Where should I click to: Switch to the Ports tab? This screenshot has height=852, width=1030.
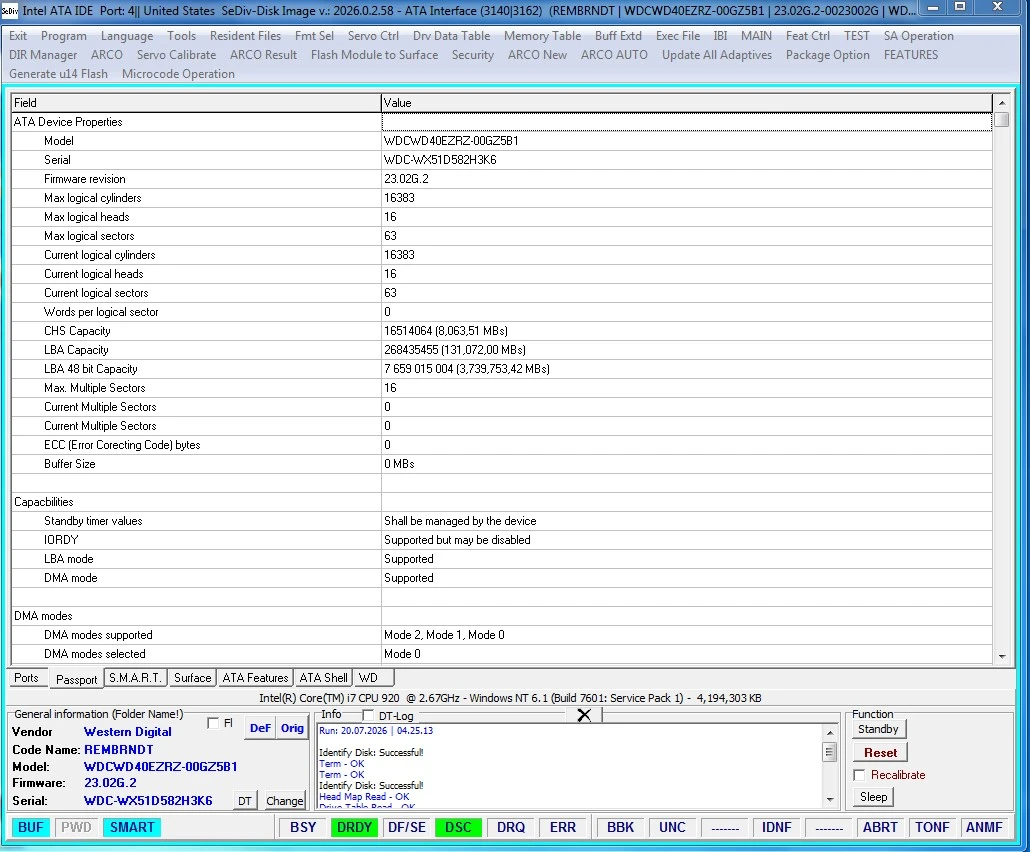(x=26, y=678)
